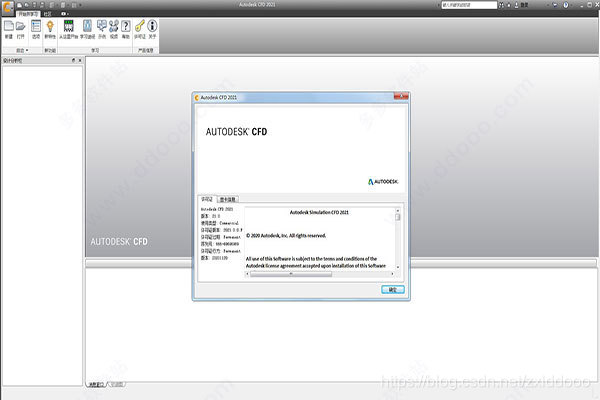The image size is (600, 400).
Task: Click the Open (打开) folder icon
Action: click(23, 27)
